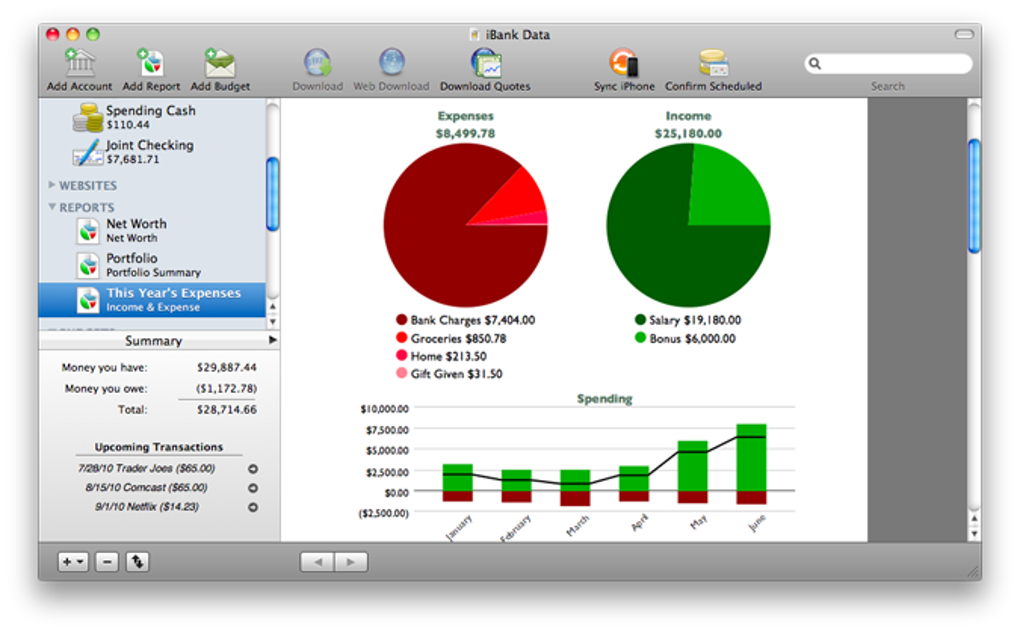Click the Groceries legend color swatch
This screenshot has width=1020, height=633.
[401, 338]
